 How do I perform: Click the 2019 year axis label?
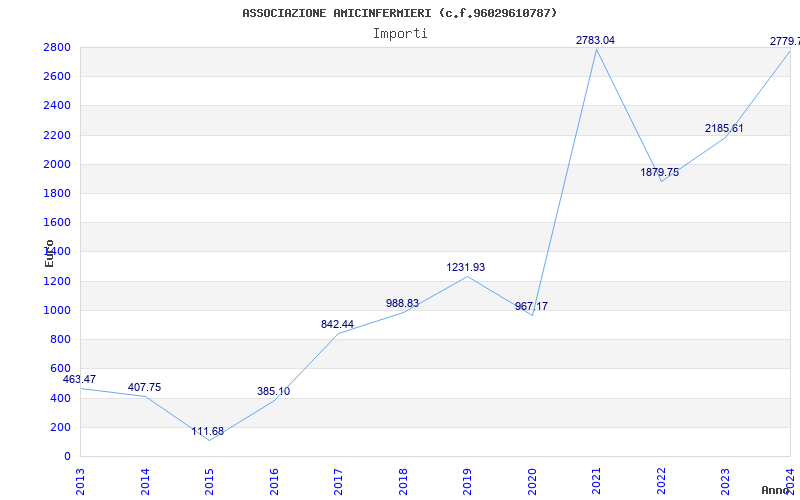click(x=467, y=482)
